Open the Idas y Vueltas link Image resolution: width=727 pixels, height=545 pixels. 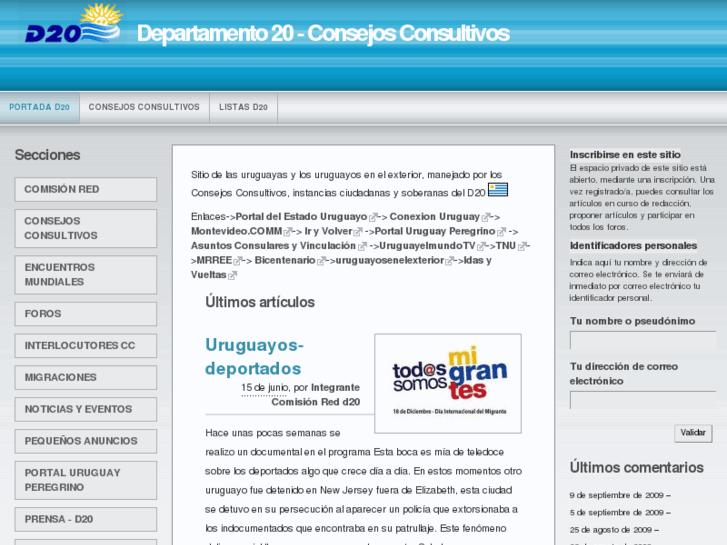pyautogui.click(x=478, y=260)
